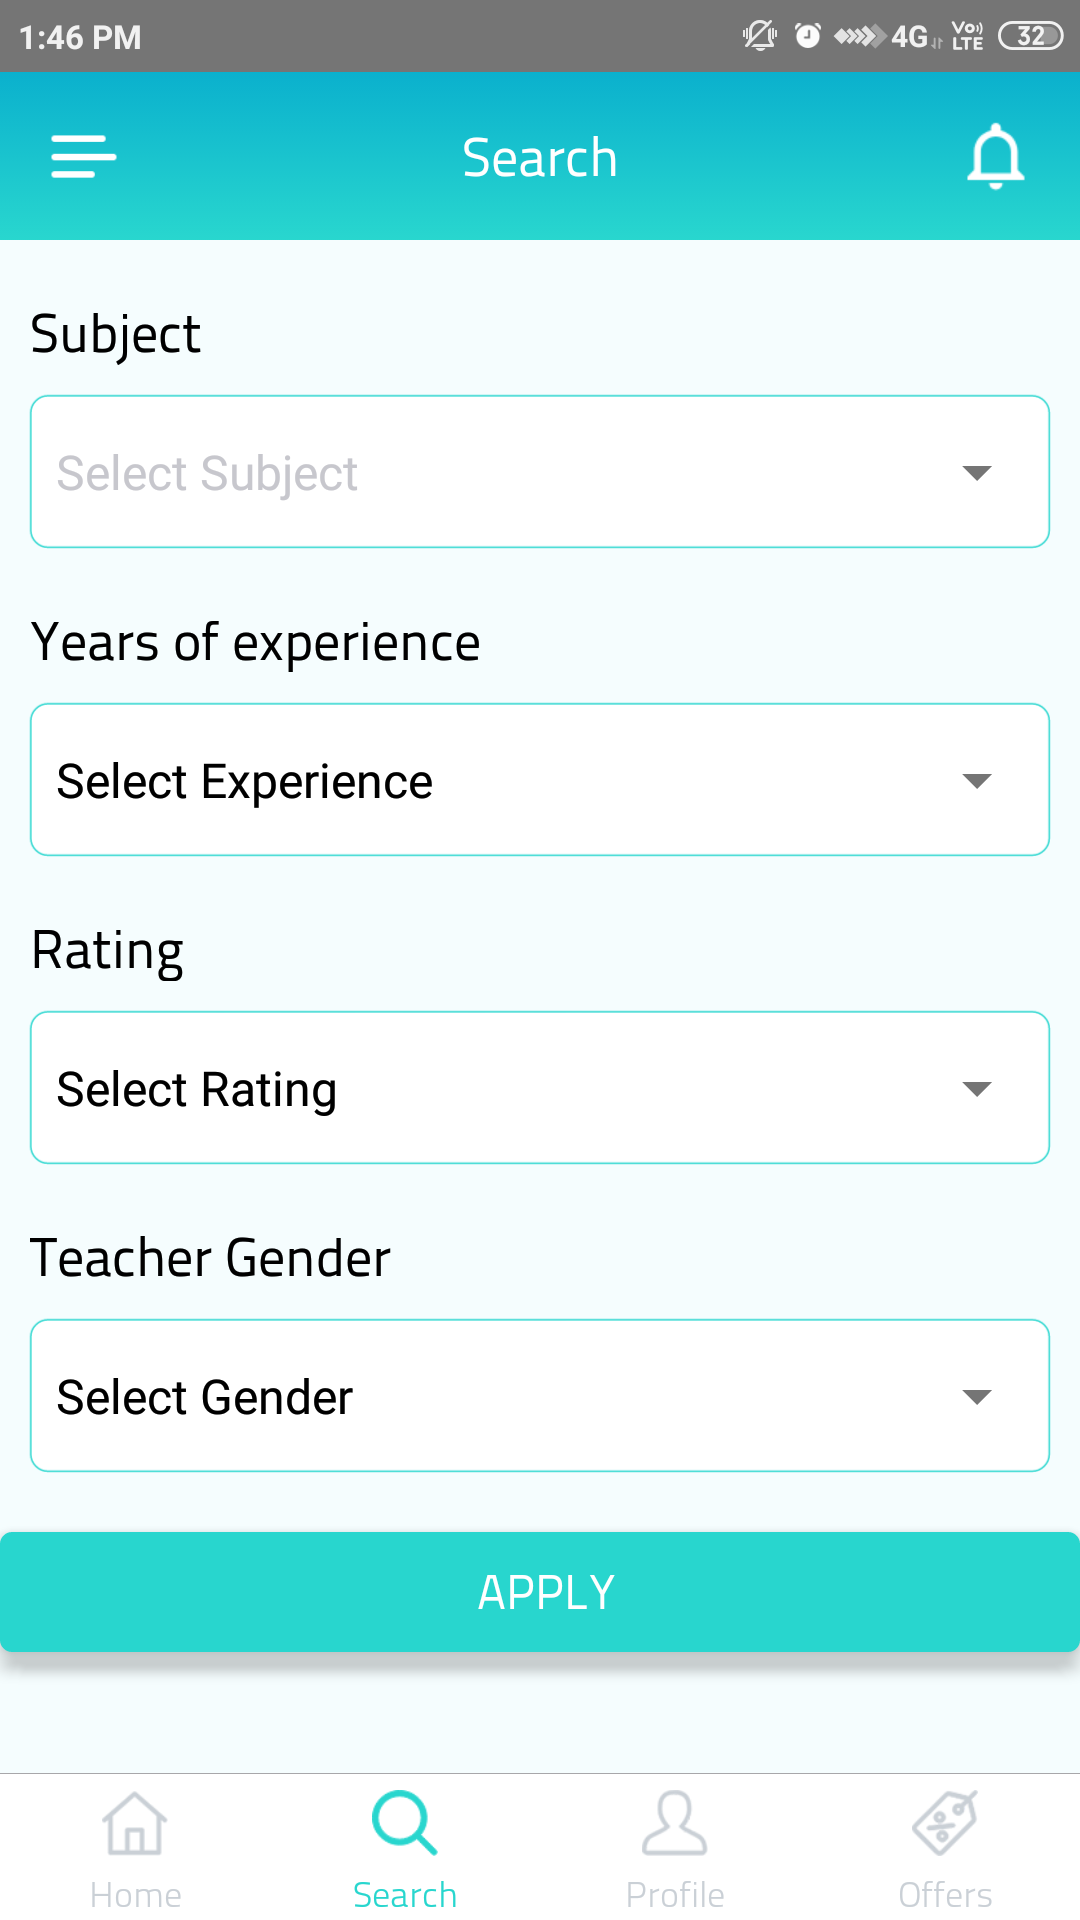The width and height of the screenshot is (1080, 1920).
Task: Tap the Offers tag icon
Action: 945,1823
